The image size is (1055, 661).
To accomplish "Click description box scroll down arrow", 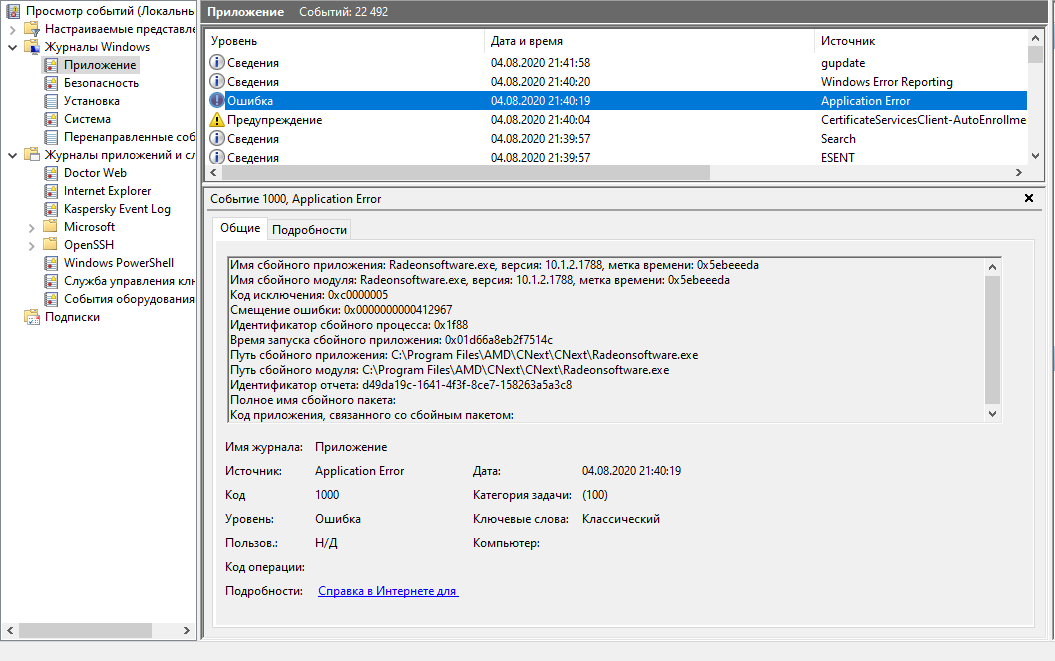I will point(992,414).
